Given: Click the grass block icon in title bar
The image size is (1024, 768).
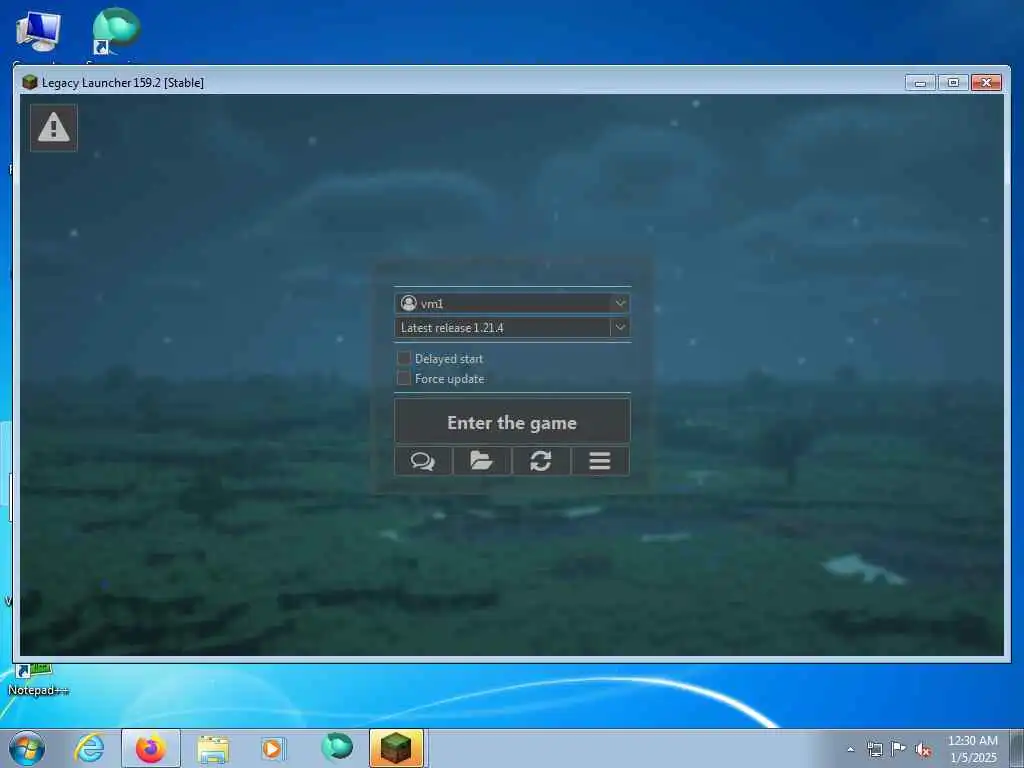Looking at the screenshot, I should (x=29, y=82).
